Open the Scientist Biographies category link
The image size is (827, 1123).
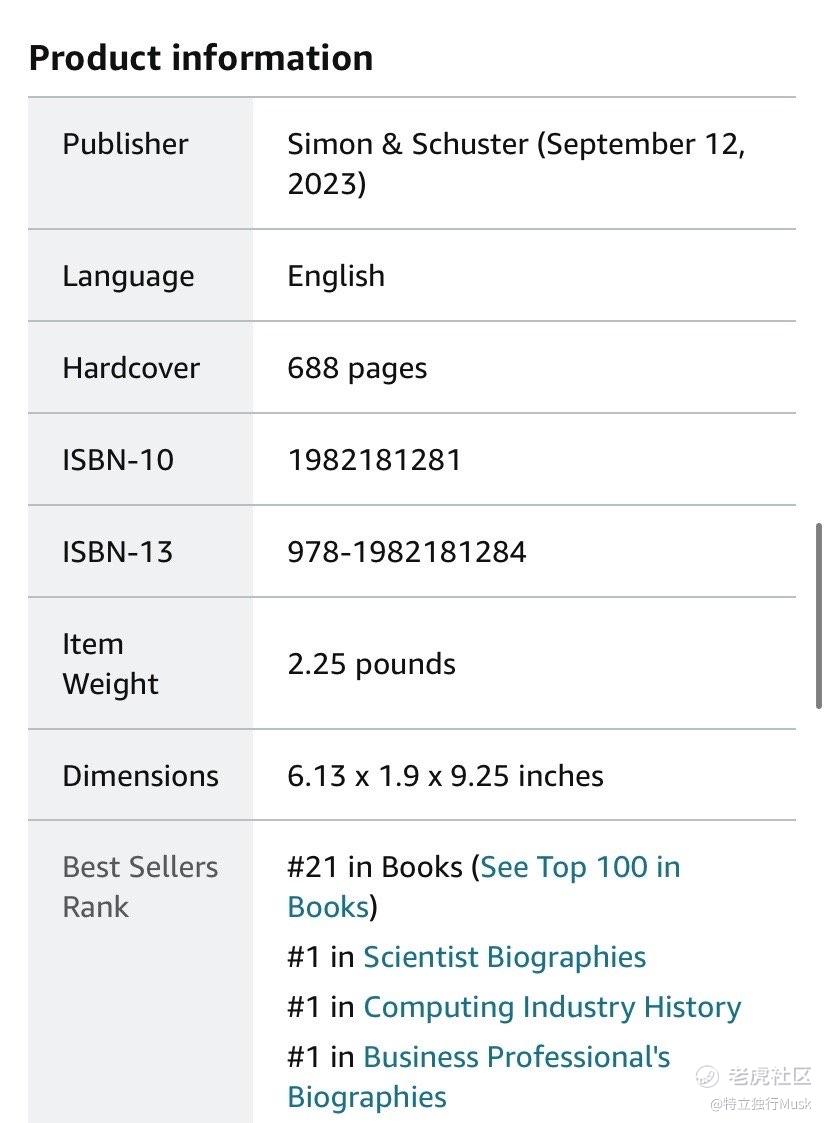pos(505,957)
